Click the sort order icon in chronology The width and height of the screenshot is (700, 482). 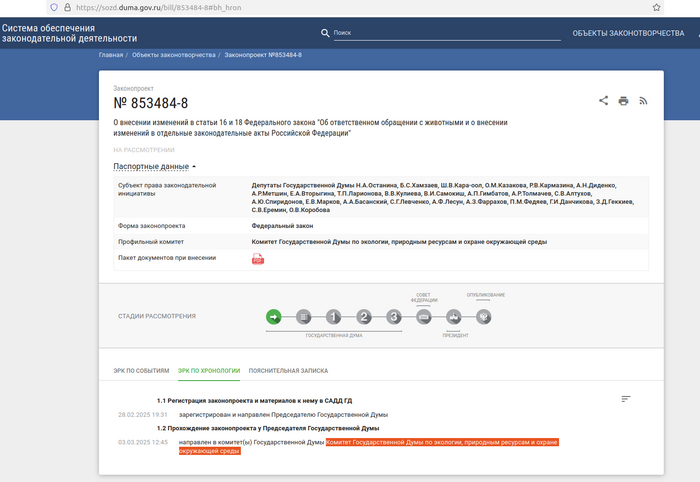pos(626,399)
